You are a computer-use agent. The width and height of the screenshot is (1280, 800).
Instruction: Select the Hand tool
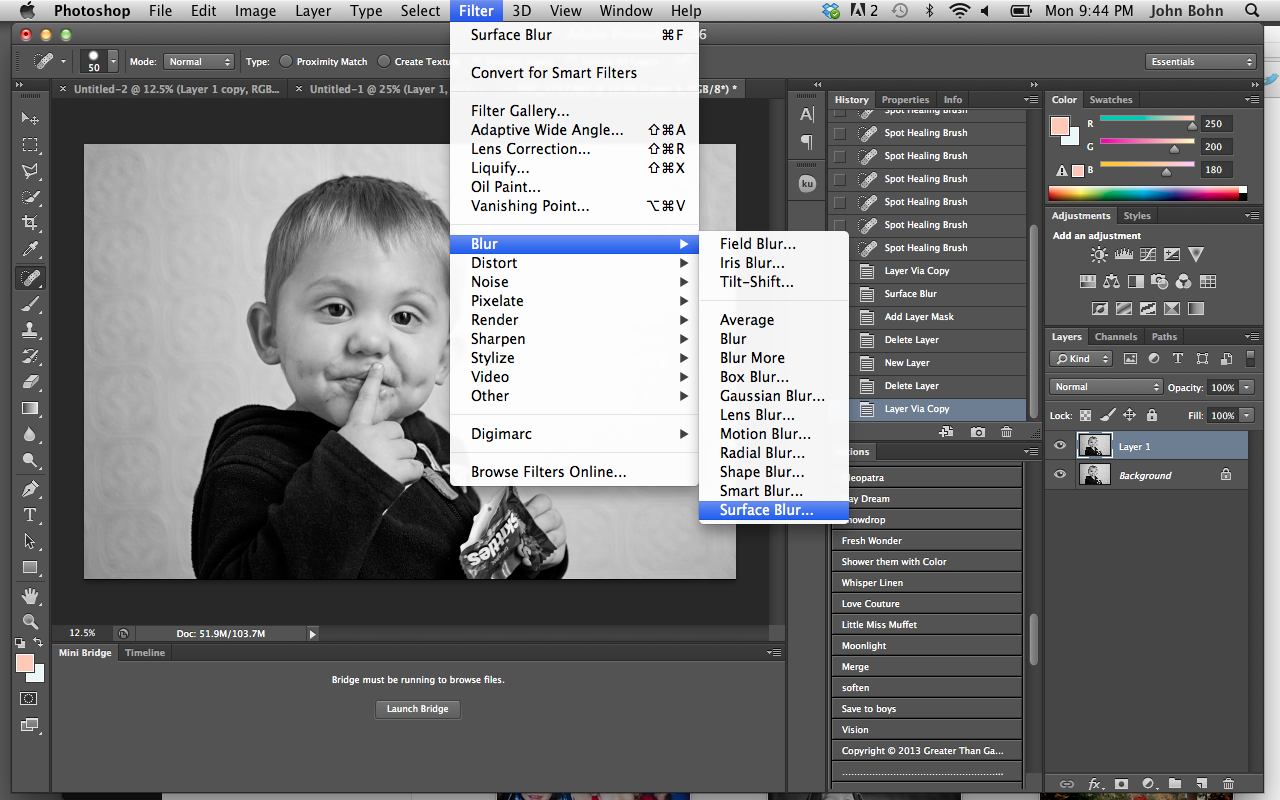30,595
